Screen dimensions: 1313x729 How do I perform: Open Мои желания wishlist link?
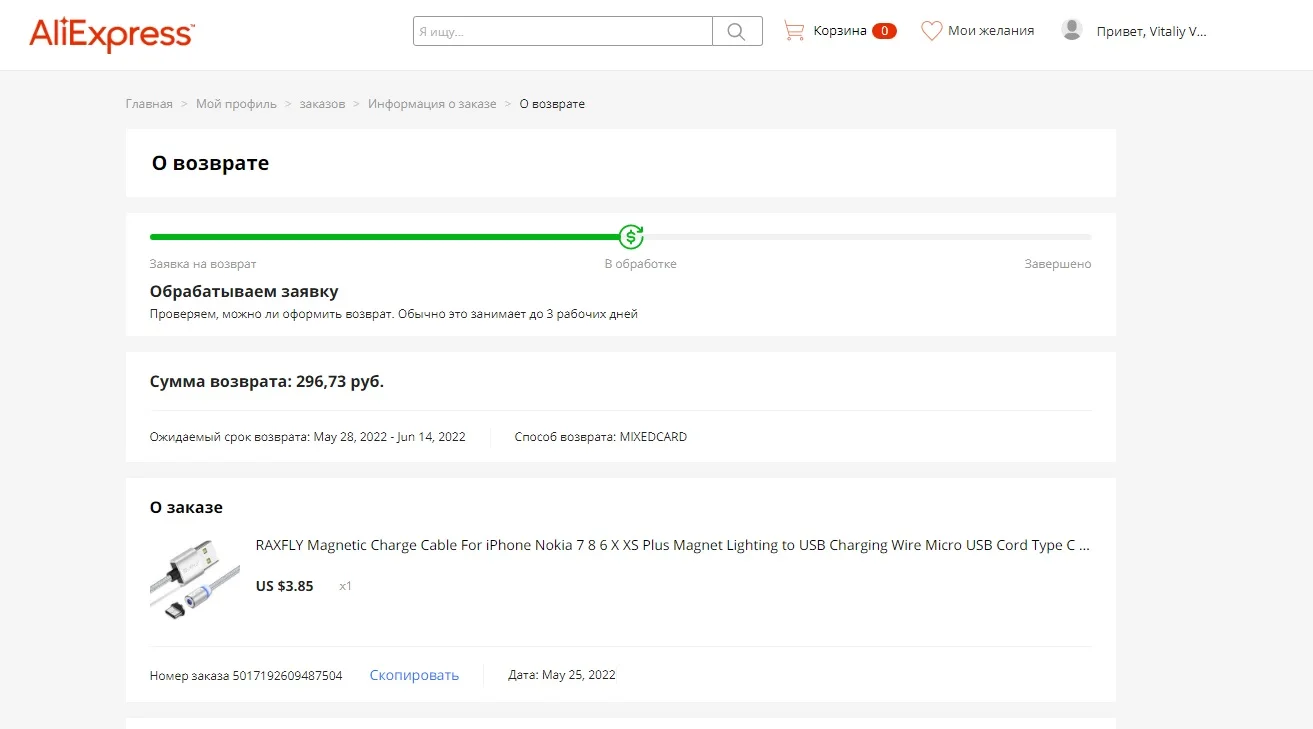pyautogui.click(x=991, y=31)
